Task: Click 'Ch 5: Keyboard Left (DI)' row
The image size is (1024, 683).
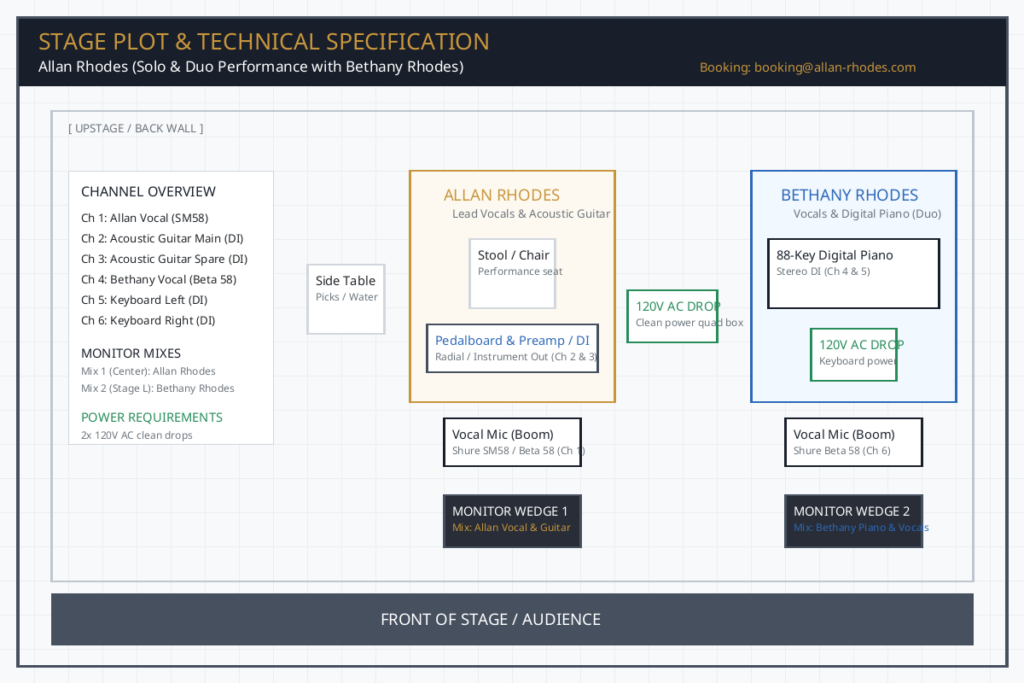Action: point(144,300)
